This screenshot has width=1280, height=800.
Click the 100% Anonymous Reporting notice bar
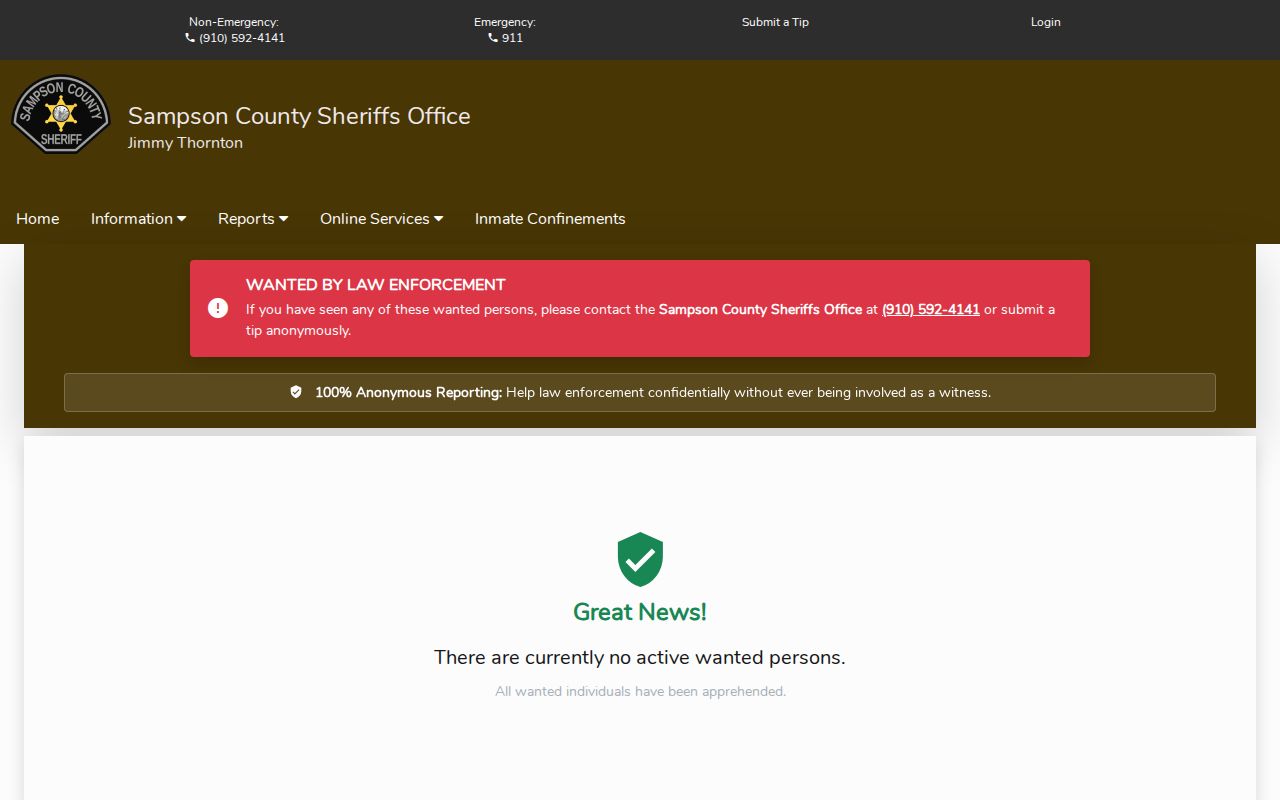640,392
